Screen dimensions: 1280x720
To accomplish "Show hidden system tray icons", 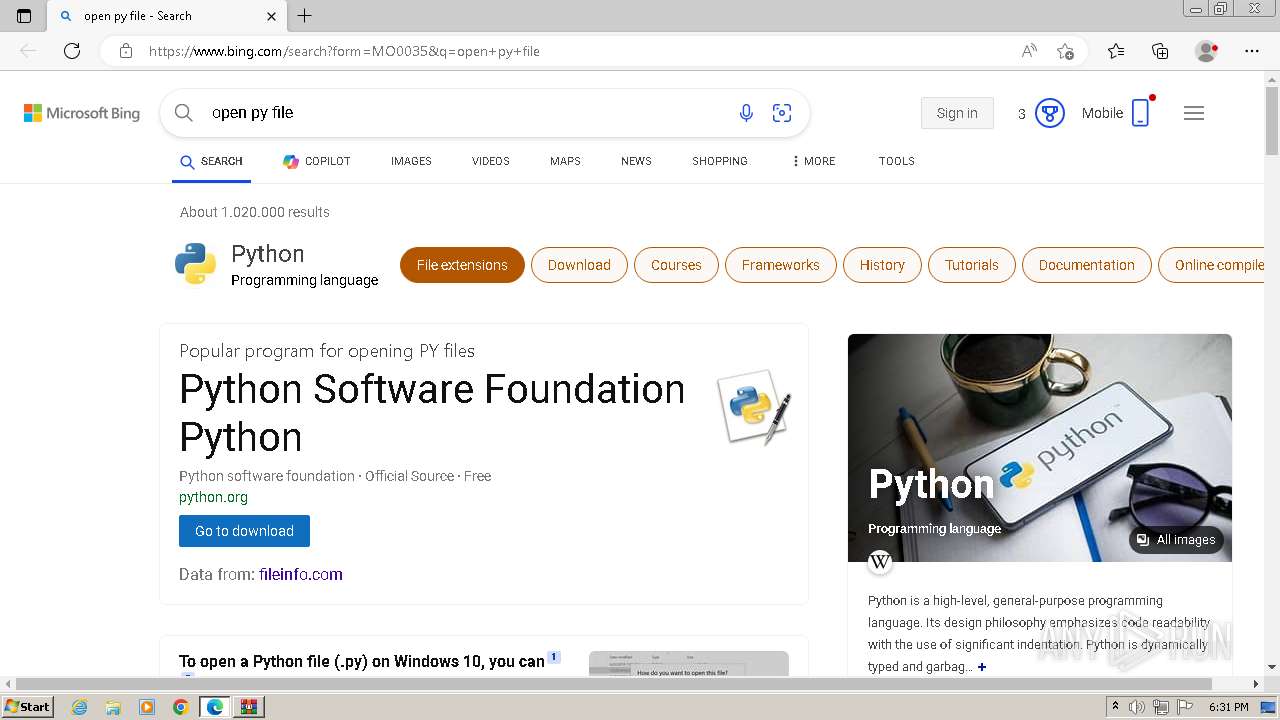I will [x=1114, y=707].
